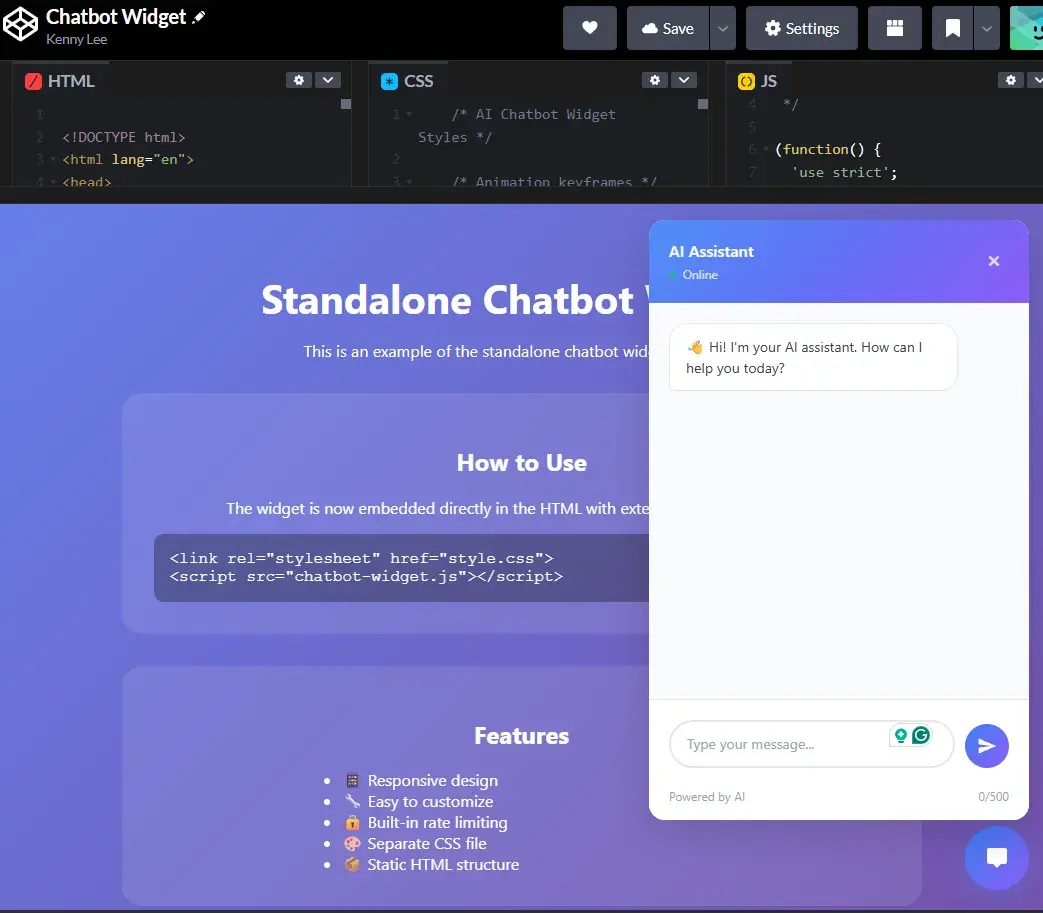Bookmark this pen
1043x913 pixels.
point(953,28)
